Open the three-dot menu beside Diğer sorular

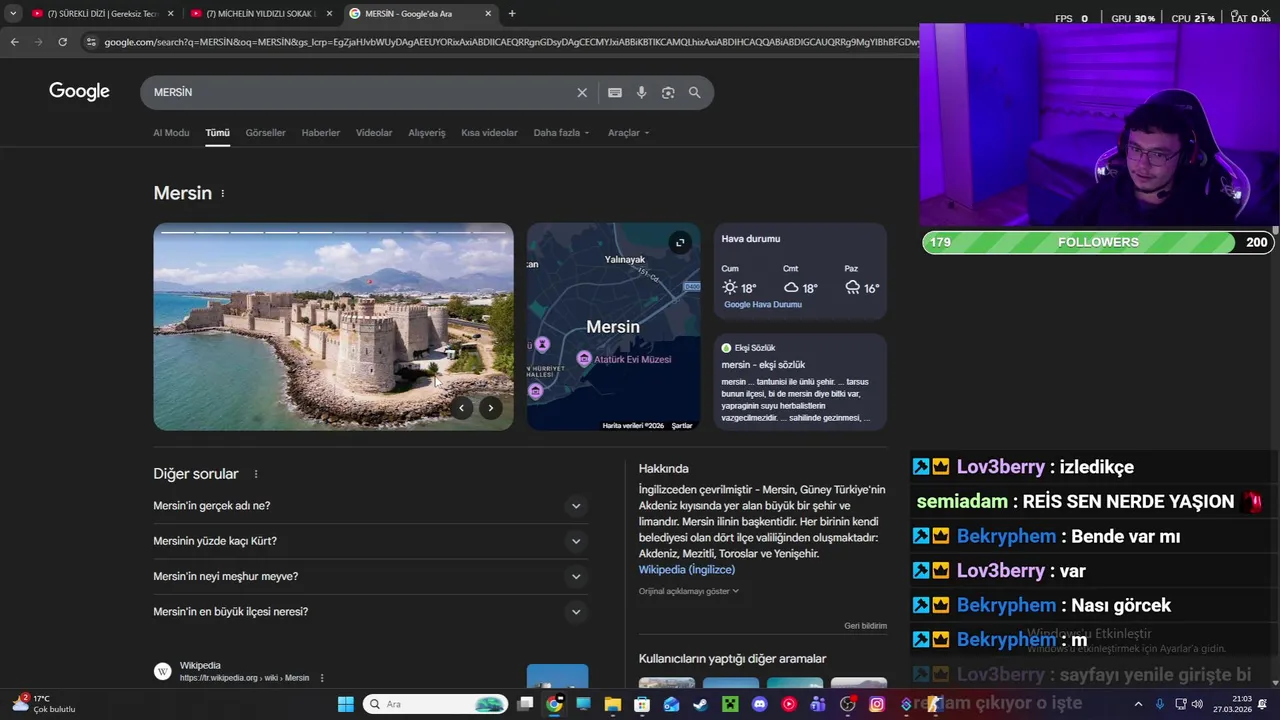[x=256, y=474]
